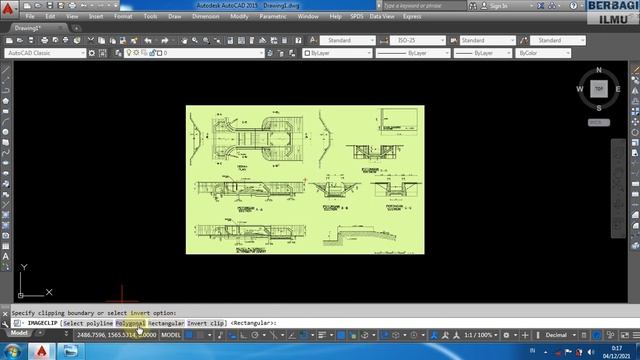640x360 pixels.
Task: Click the keyword search input field
Action: click(x=424, y=6)
